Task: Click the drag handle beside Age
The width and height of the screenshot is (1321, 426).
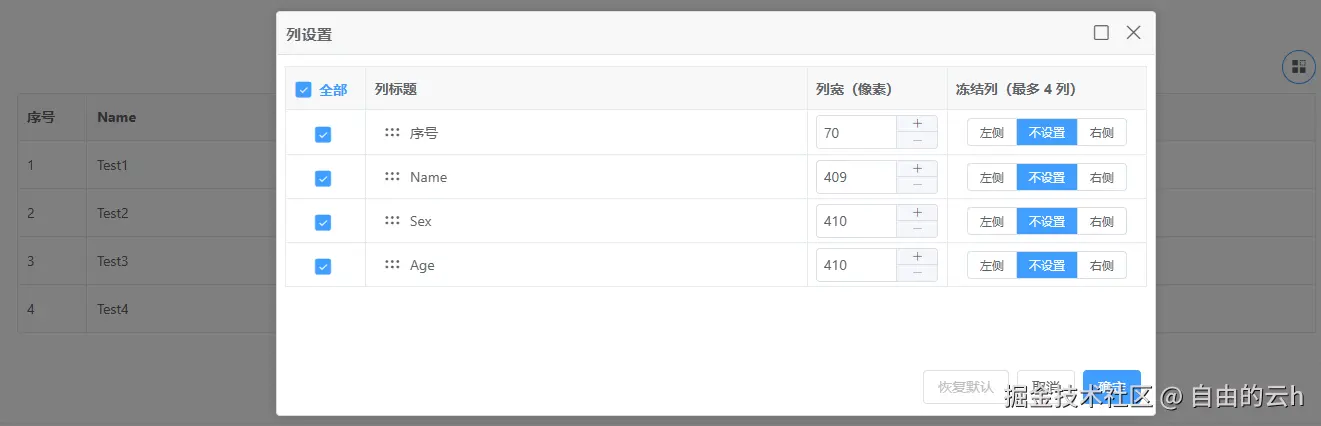Action: click(392, 265)
